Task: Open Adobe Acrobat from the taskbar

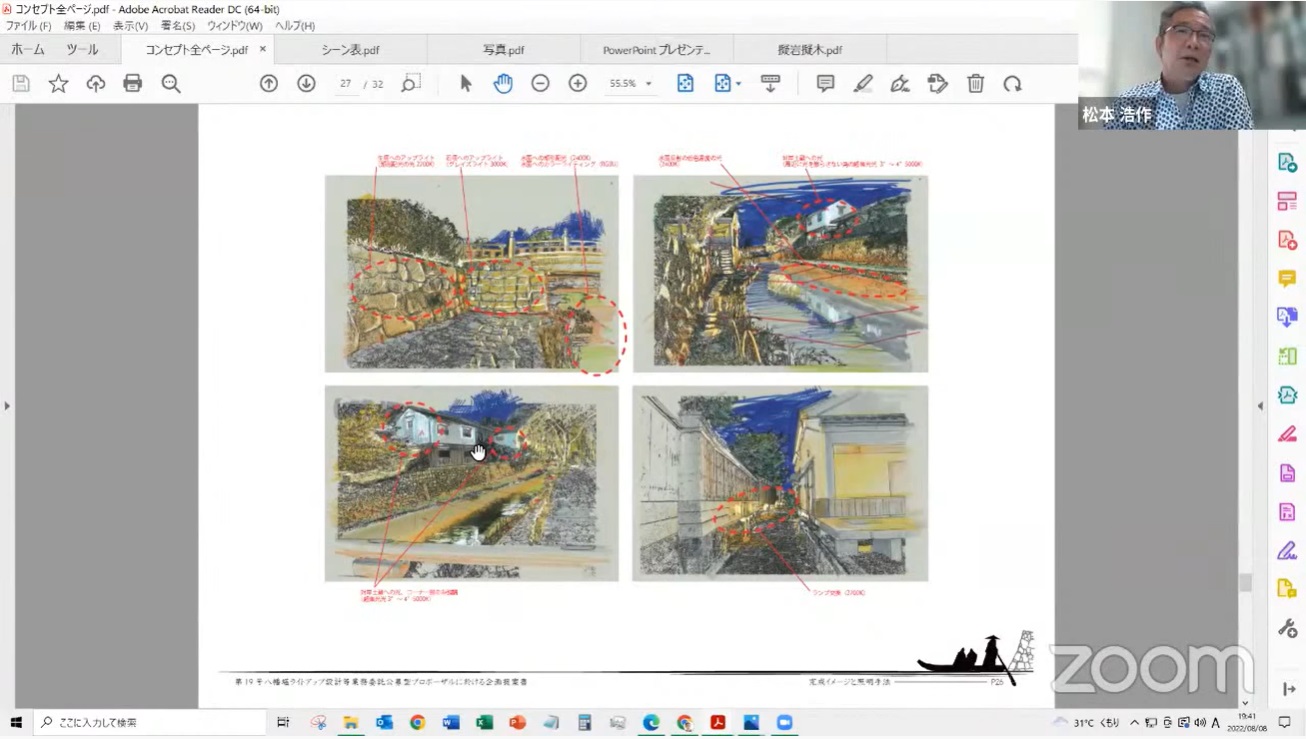Action: (x=717, y=722)
